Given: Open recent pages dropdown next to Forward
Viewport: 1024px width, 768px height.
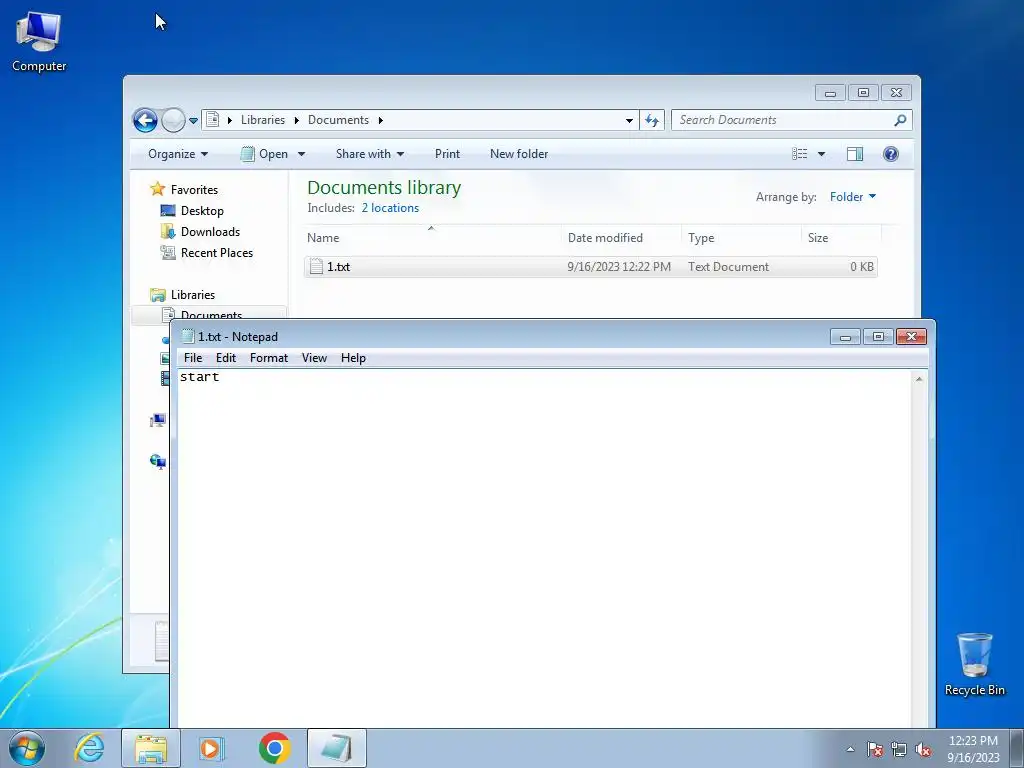Looking at the screenshot, I should (x=193, y=121).
